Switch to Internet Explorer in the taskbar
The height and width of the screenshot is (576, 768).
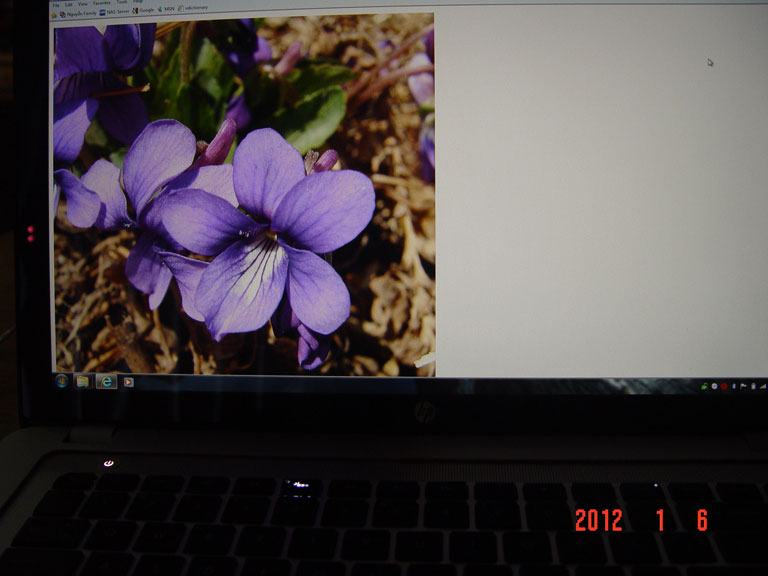tap(106, 381)
